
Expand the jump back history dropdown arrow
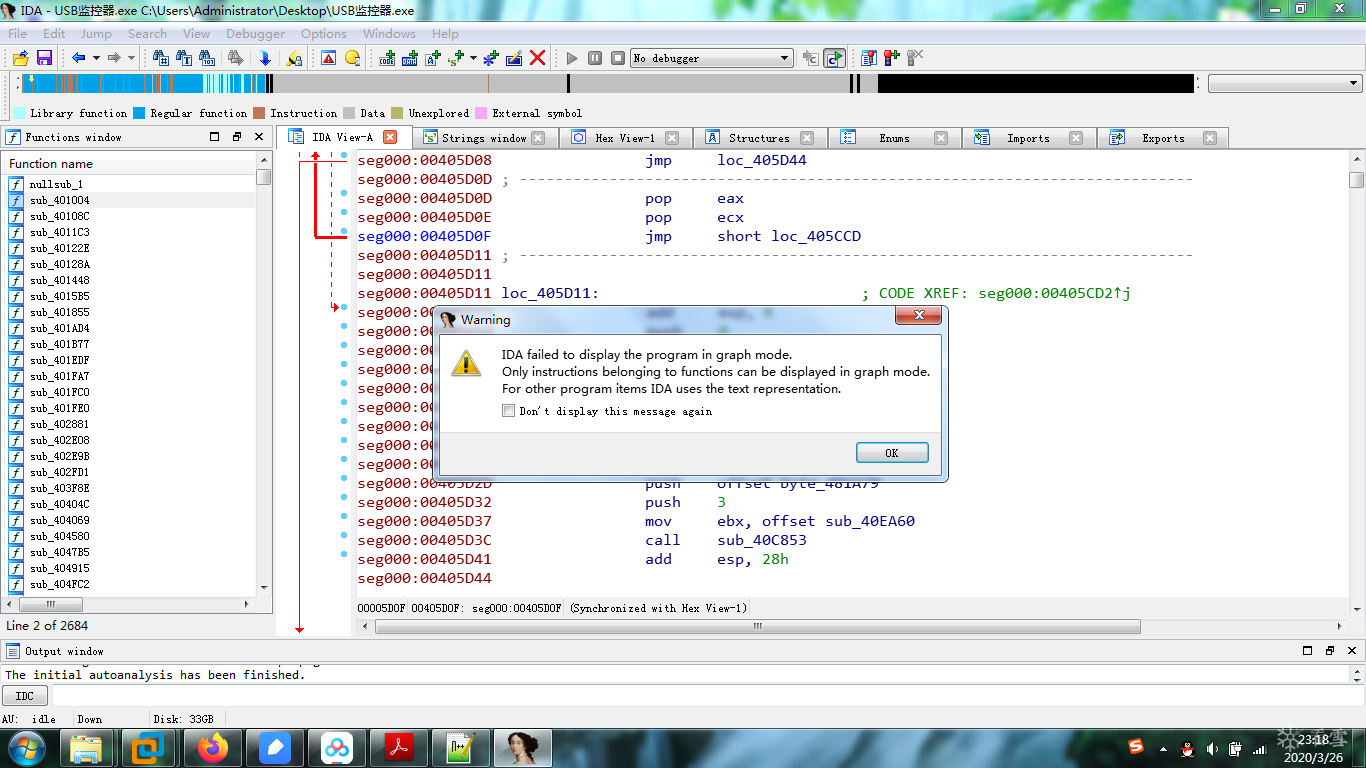click(96, 58)
